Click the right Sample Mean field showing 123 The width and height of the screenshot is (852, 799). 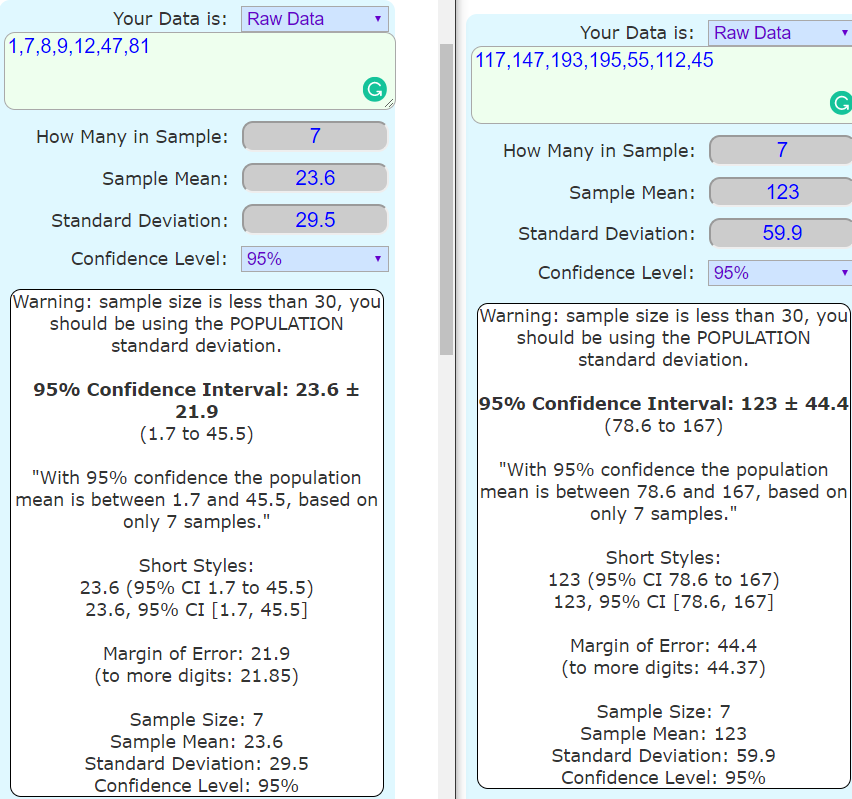pos(781,192)
